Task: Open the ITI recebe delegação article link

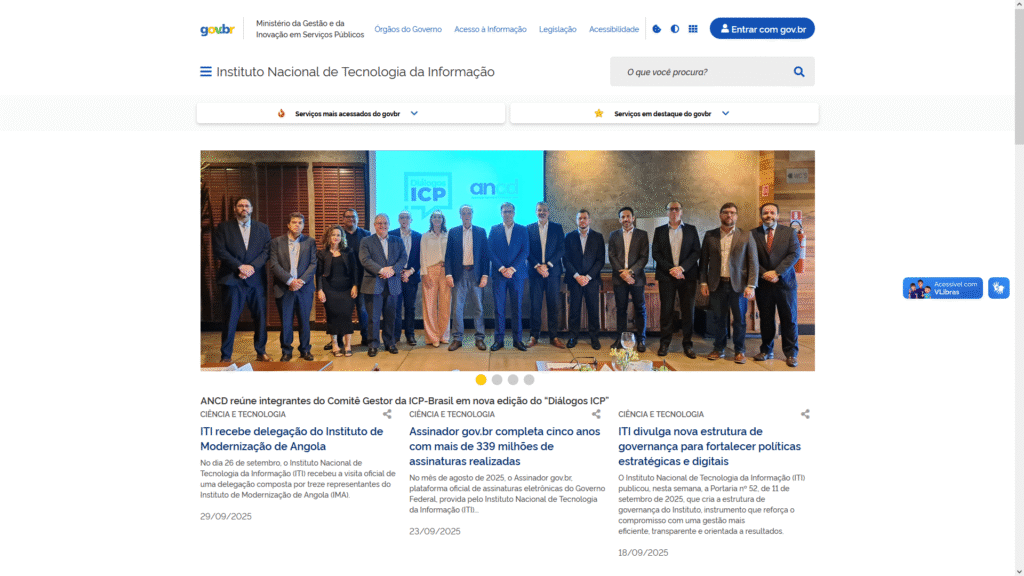Action: tap(291, 439)
